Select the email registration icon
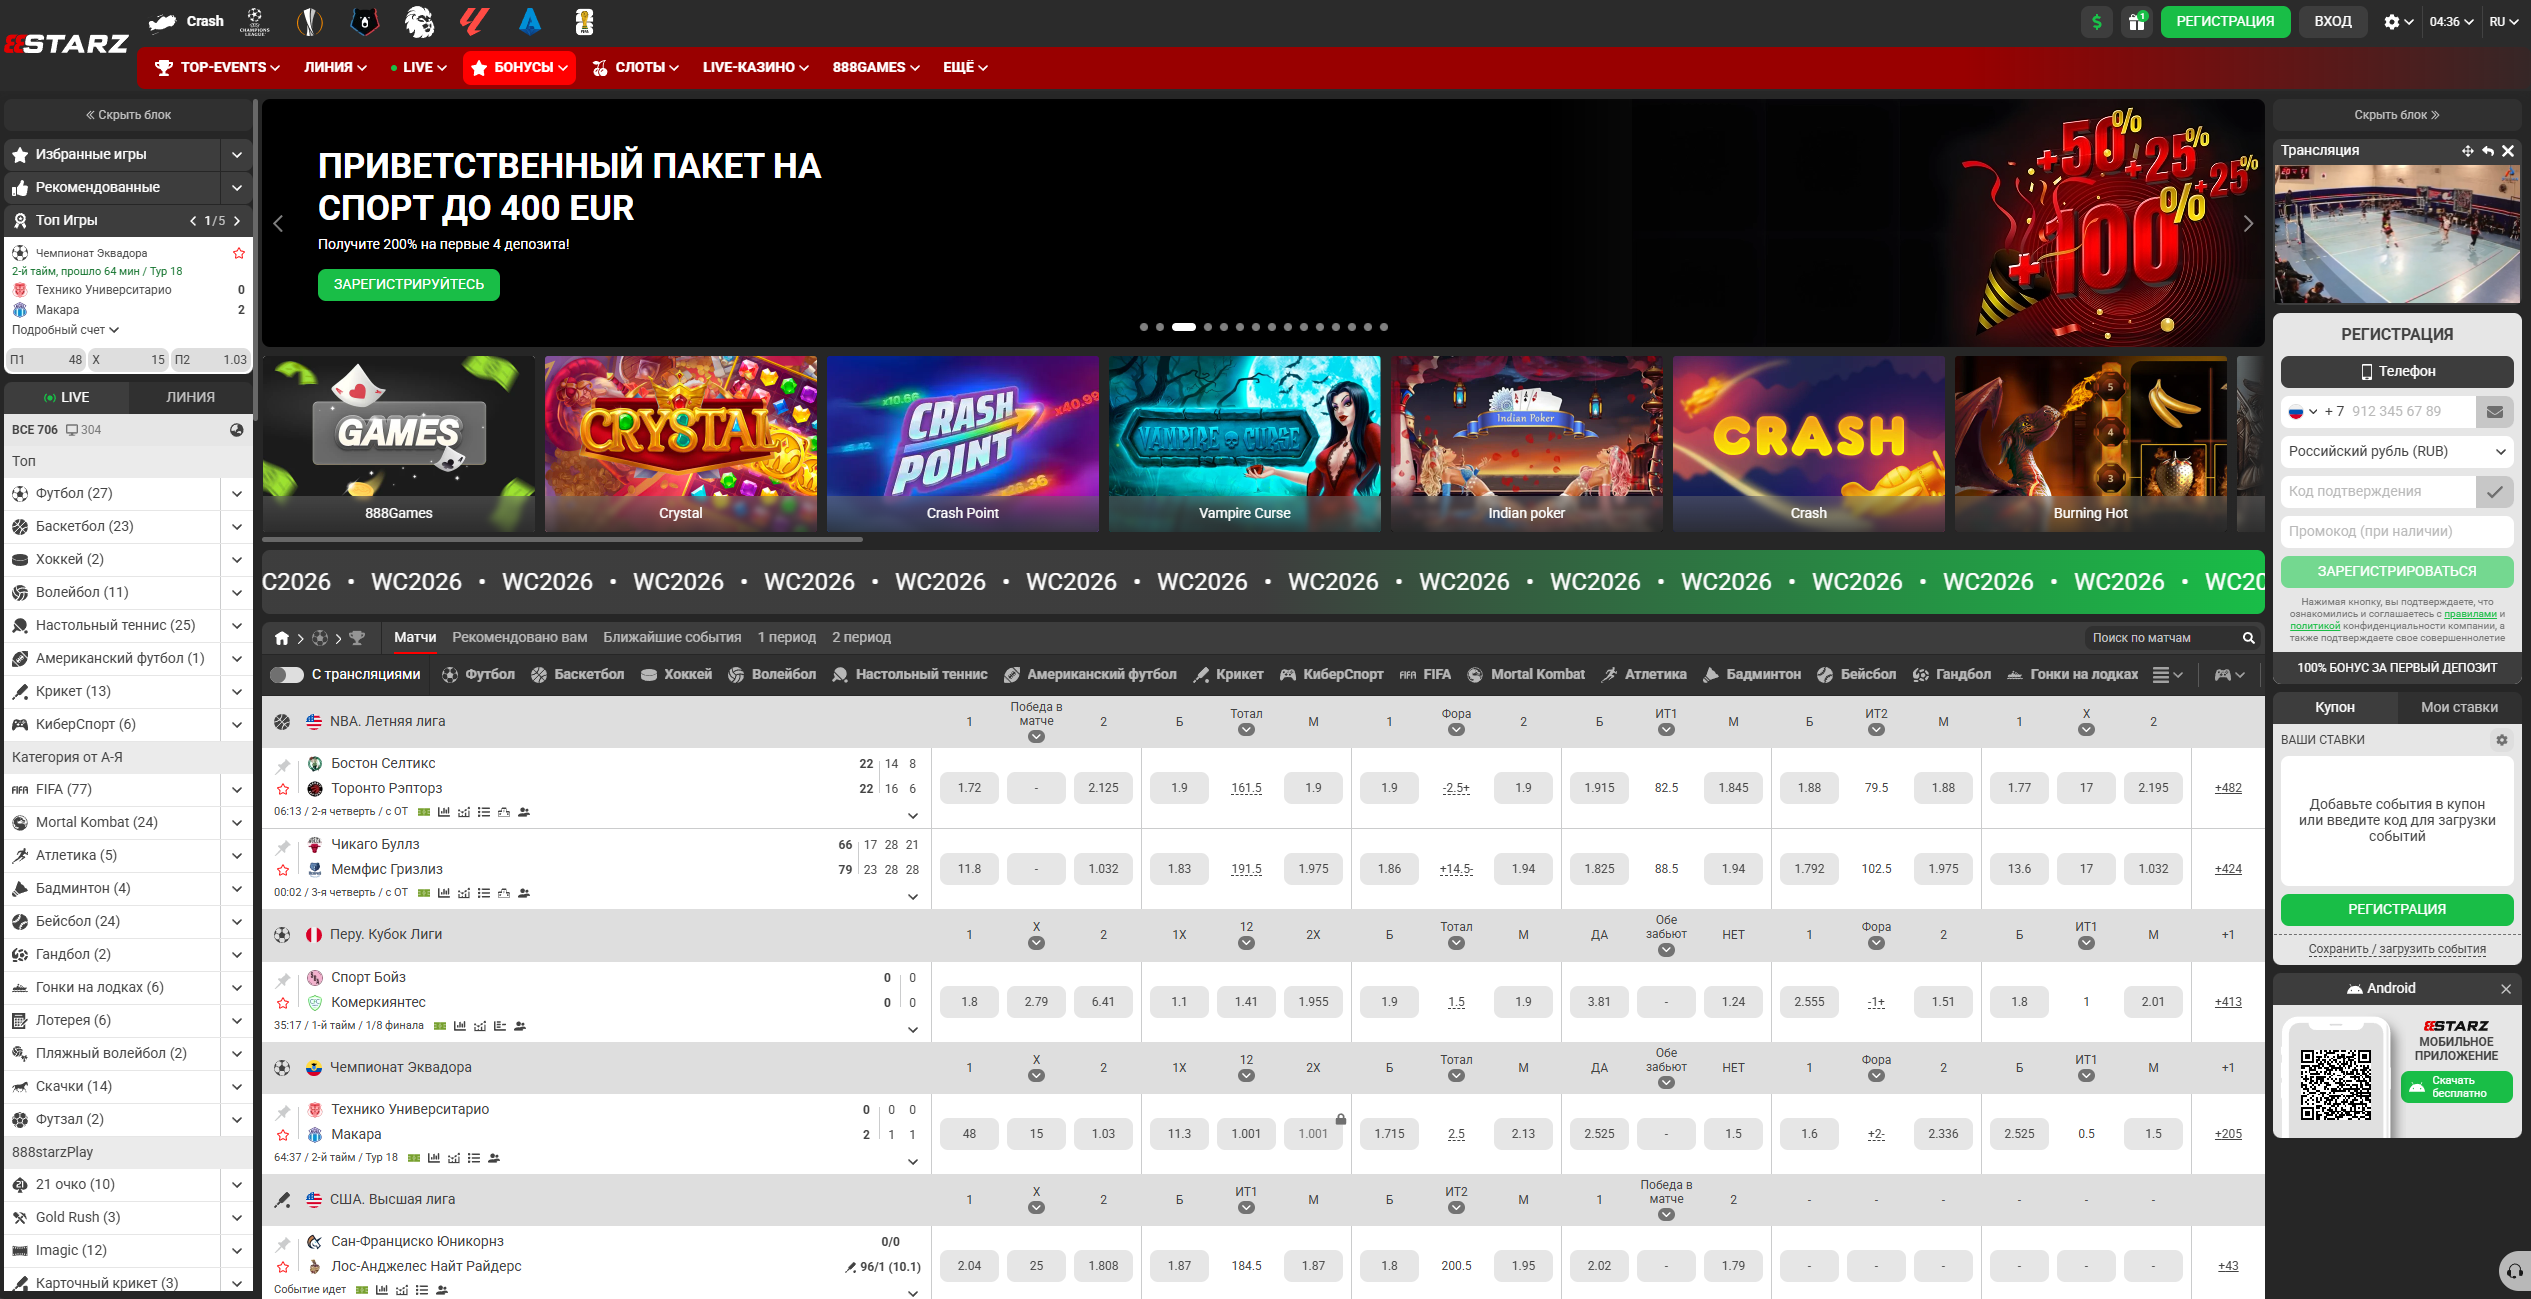Viewport: 2531px width, 1299px height. (2495, 411)
